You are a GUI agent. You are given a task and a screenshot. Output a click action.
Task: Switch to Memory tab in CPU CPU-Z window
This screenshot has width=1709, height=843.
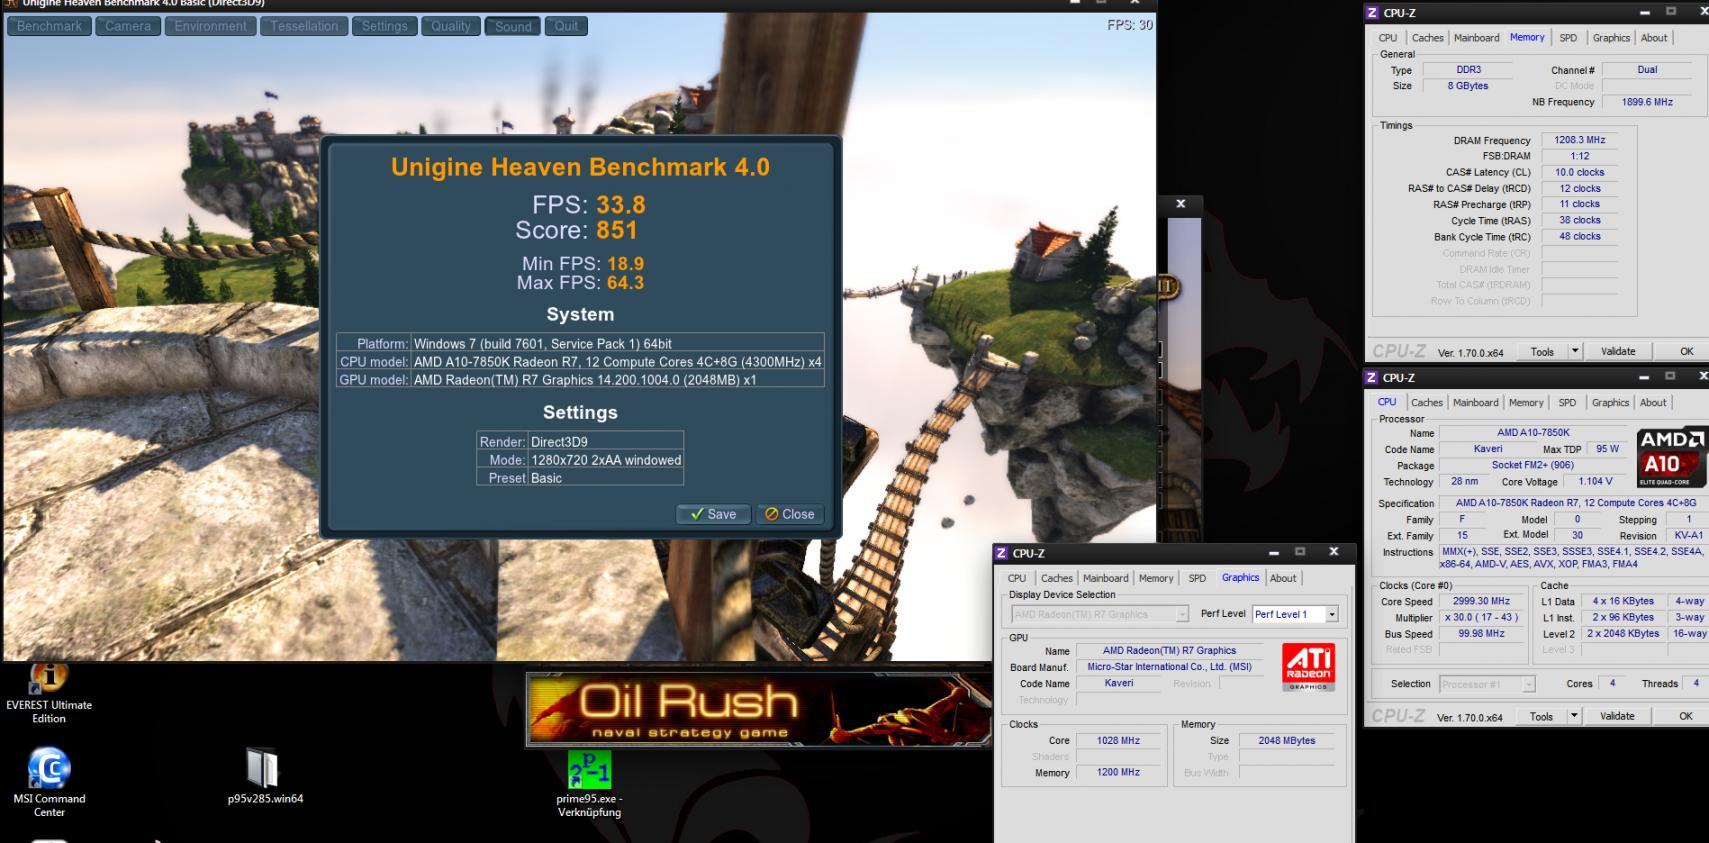coord(1526,403)
